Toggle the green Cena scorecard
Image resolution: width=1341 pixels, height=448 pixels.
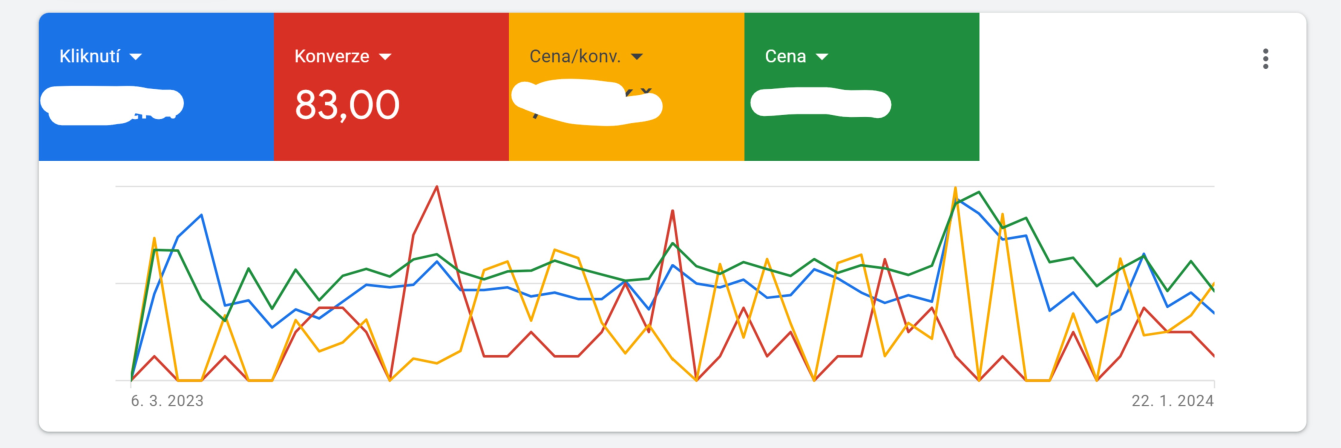coord(861,86)
